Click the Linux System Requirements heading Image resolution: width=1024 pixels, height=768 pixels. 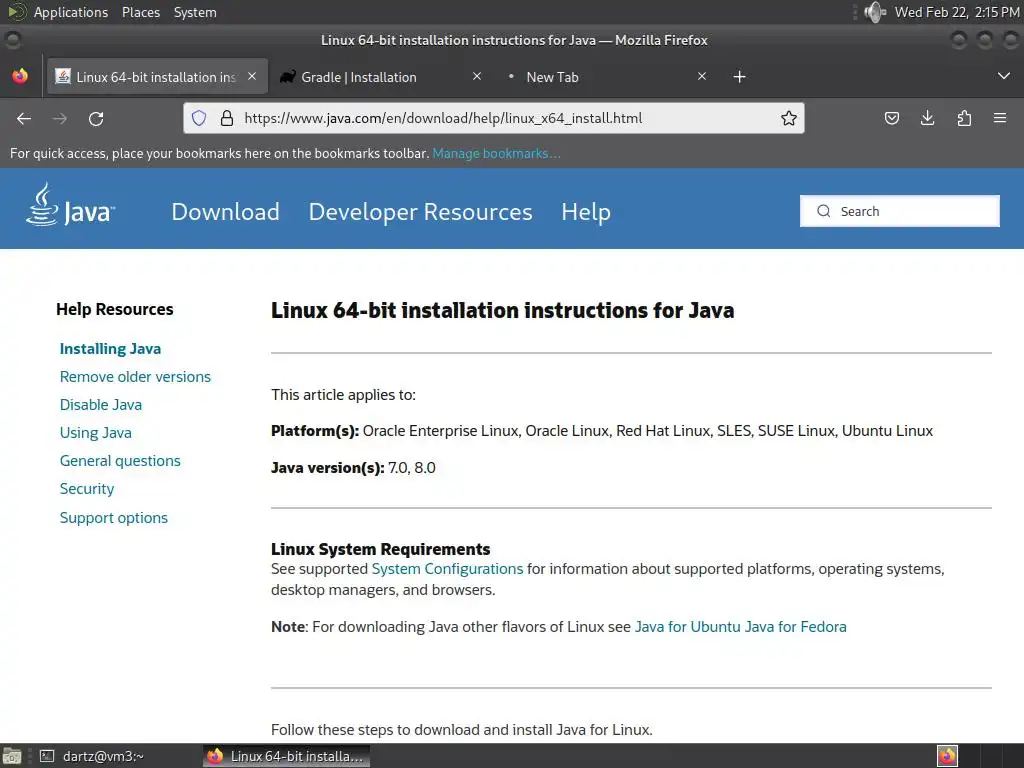tap(381, 549)
